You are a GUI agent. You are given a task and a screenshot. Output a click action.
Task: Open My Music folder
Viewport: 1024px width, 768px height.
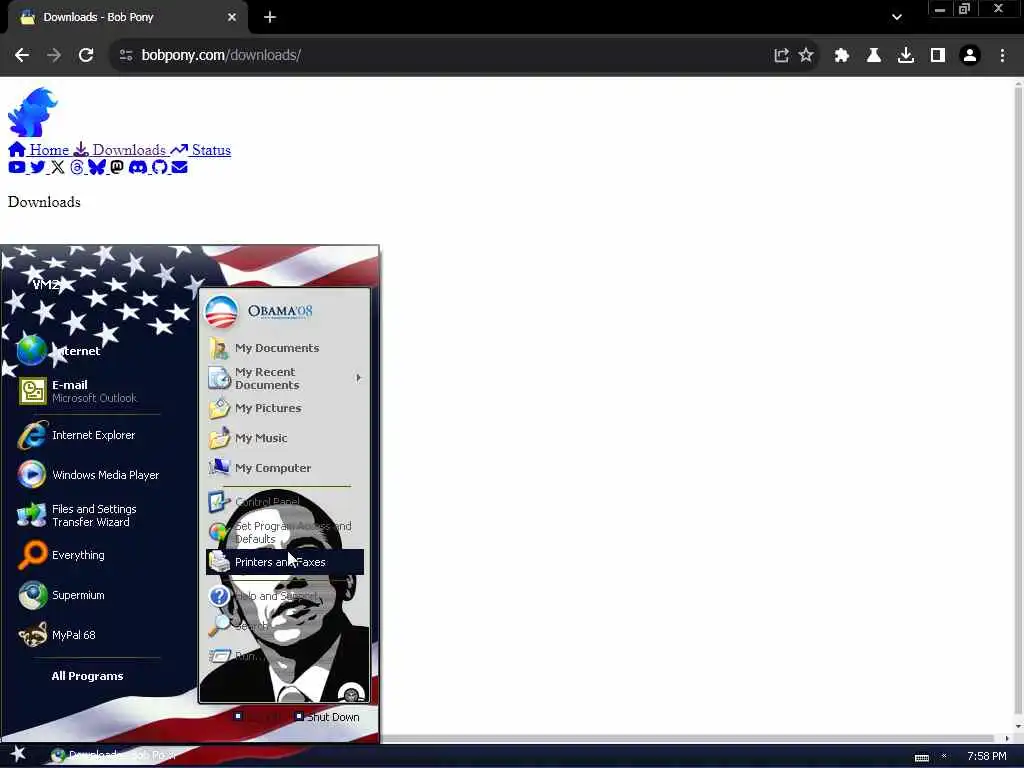285,438
